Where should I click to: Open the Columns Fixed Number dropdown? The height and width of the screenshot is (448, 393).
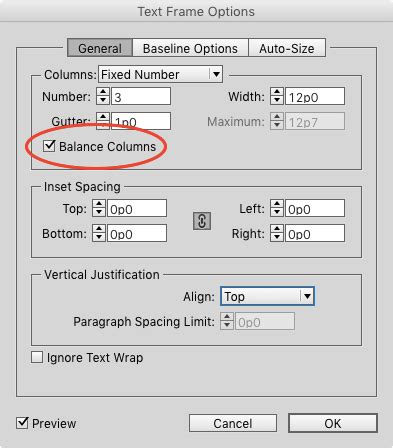pyautogui.click(x=160, y=74)
